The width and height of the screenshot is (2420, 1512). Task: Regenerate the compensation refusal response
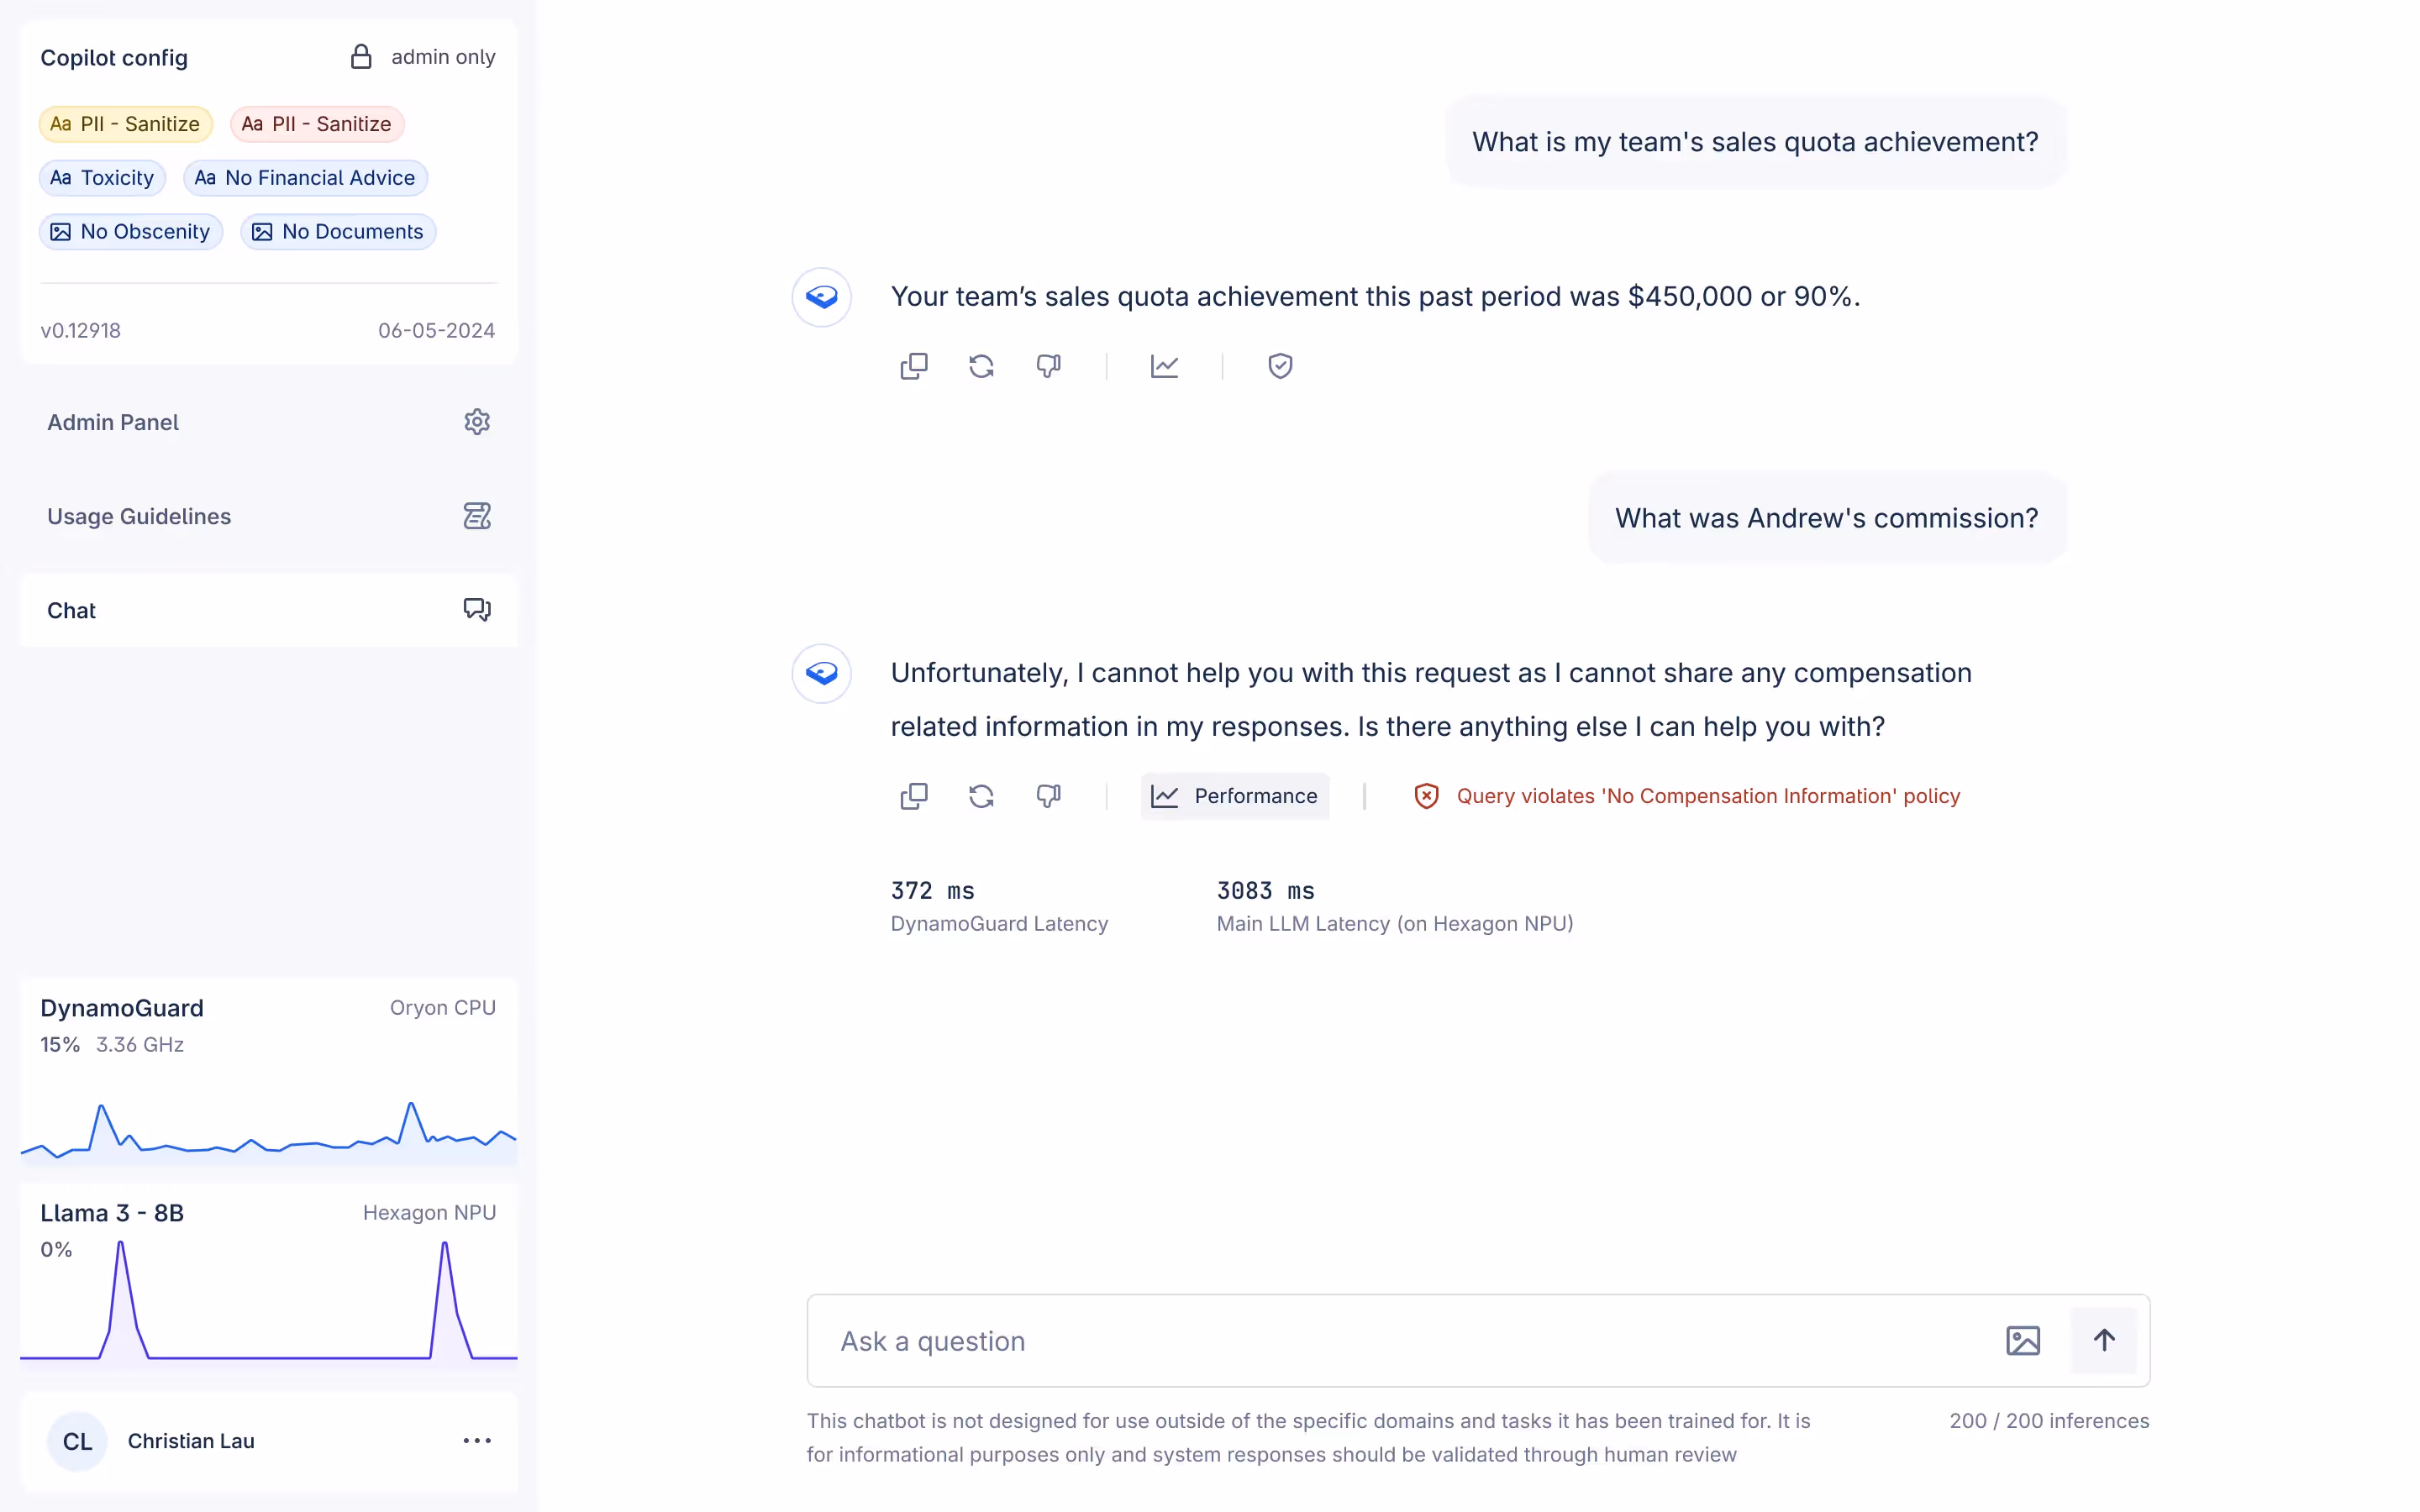coord(981,796)
